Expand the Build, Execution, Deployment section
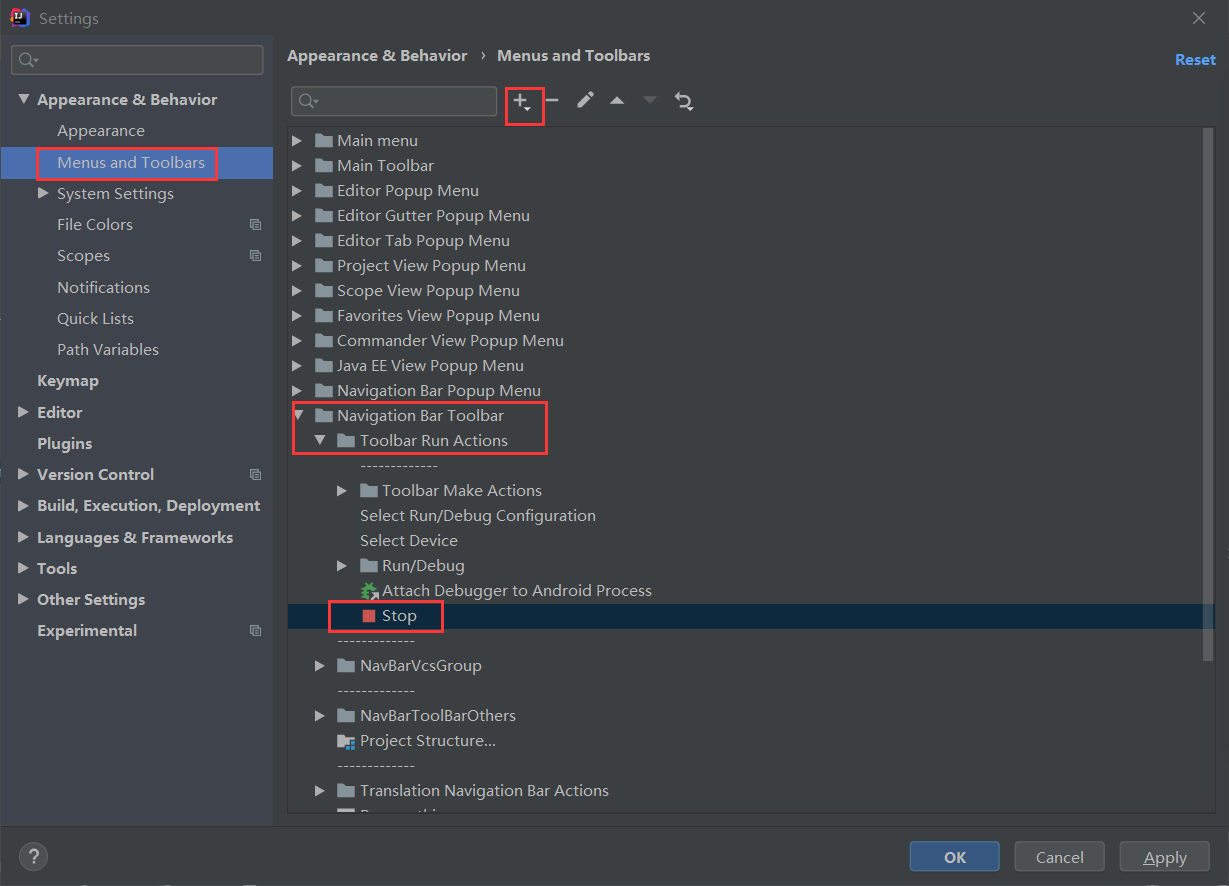Viewport: 1229px width, 886px height. click(24, 506)
